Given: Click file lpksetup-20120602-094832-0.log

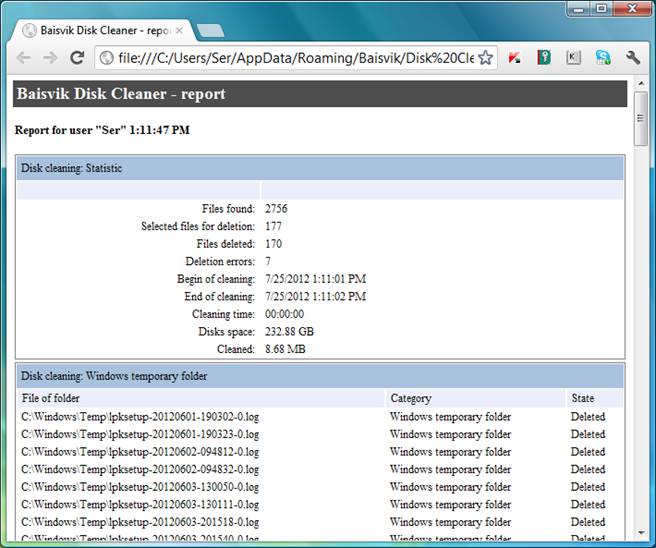Looking at the screenshot, I should click(140, 470).
